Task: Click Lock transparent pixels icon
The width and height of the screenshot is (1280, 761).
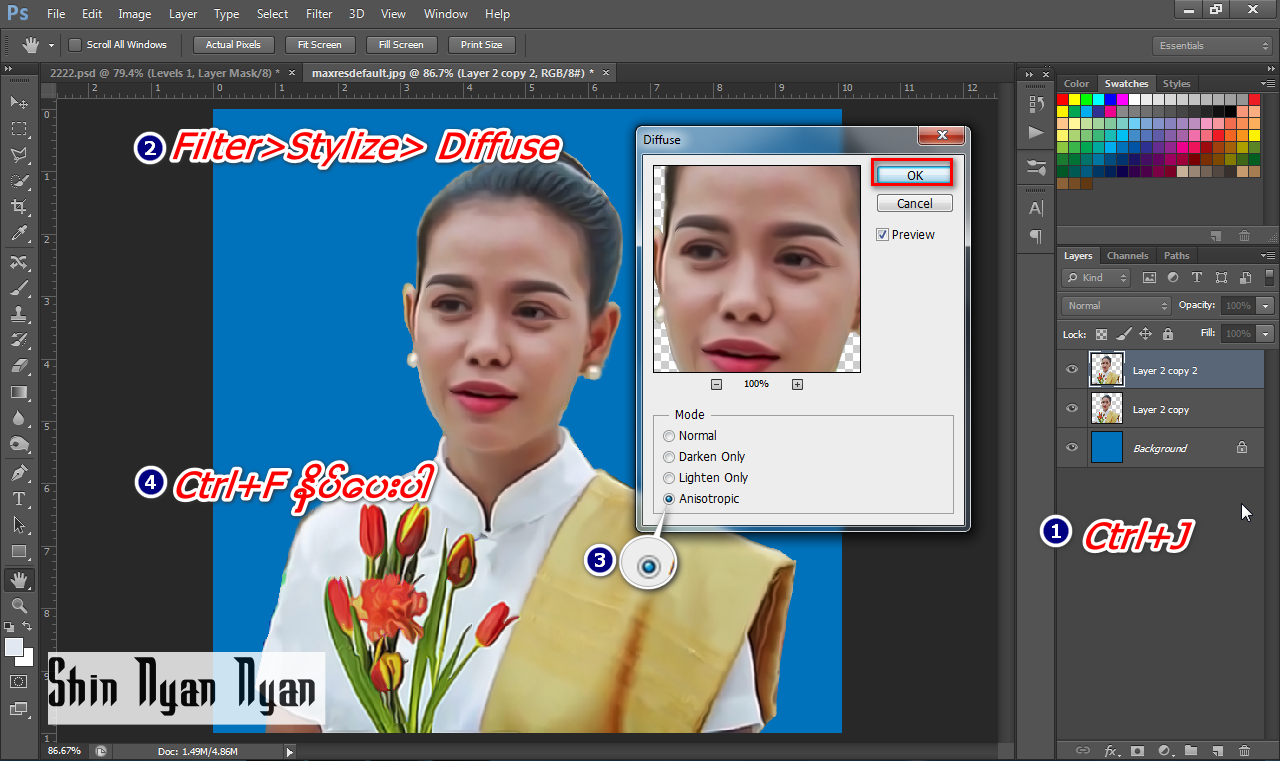Action: 1101,334
